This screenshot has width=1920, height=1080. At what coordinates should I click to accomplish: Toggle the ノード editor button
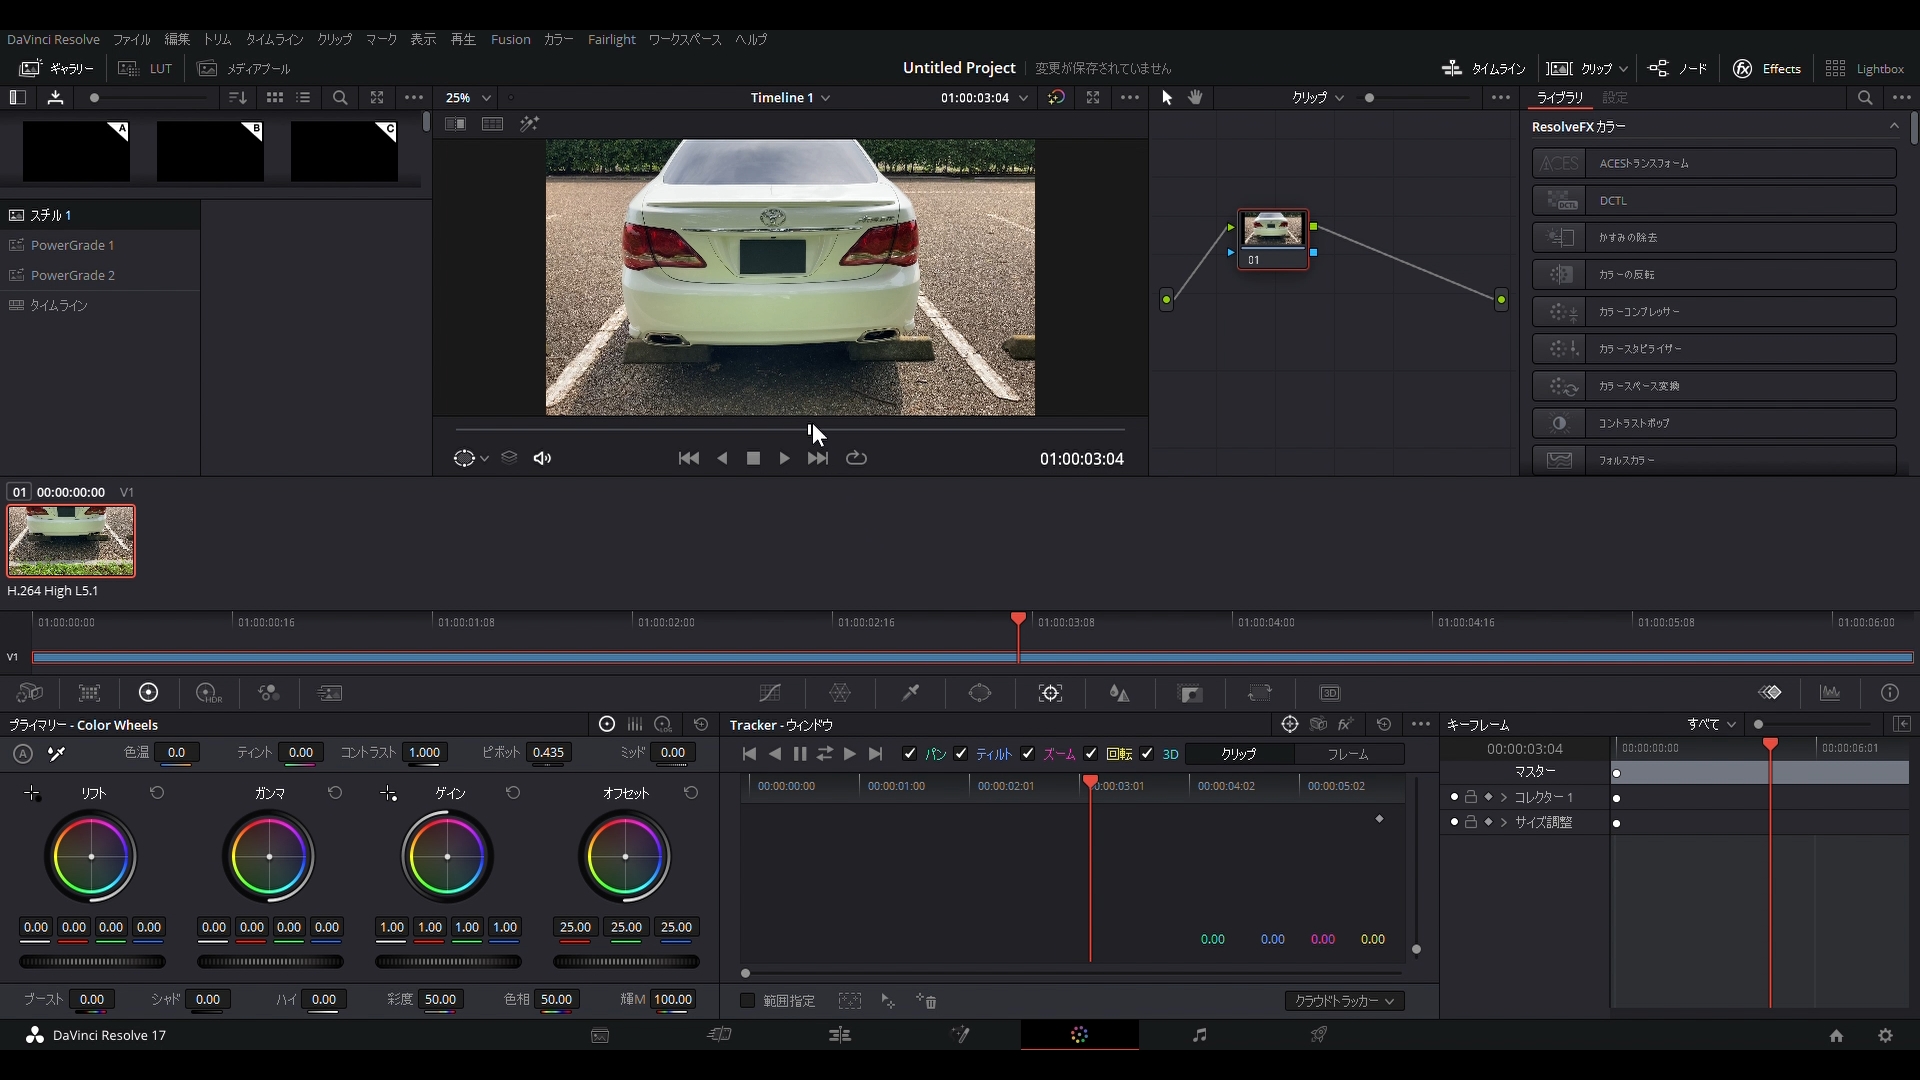point(1678,68)
